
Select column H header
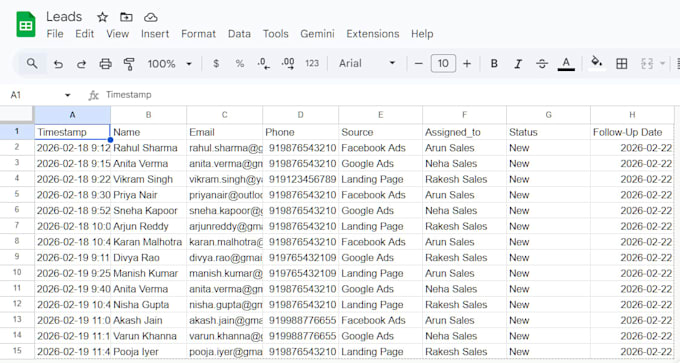(x=632, y=115)
